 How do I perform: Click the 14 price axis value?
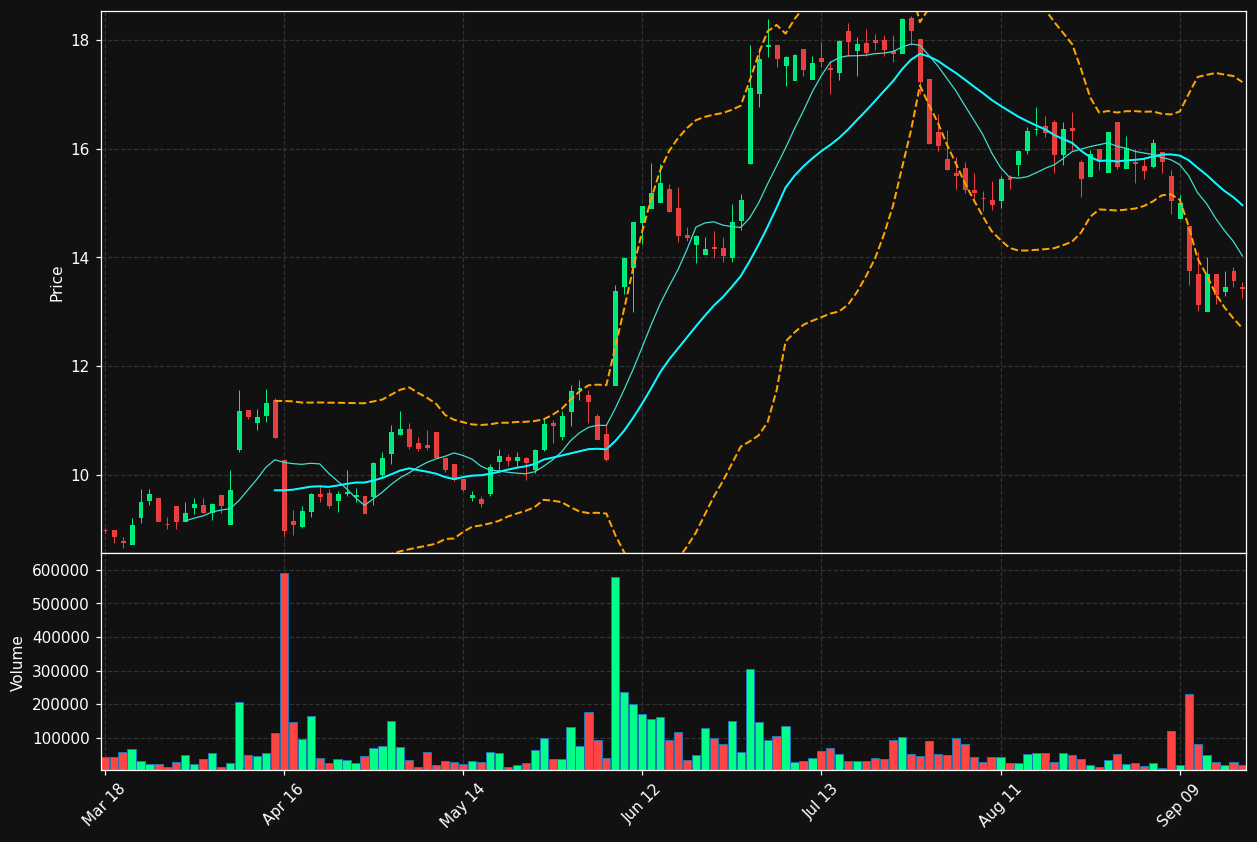[x=81, y=258]
